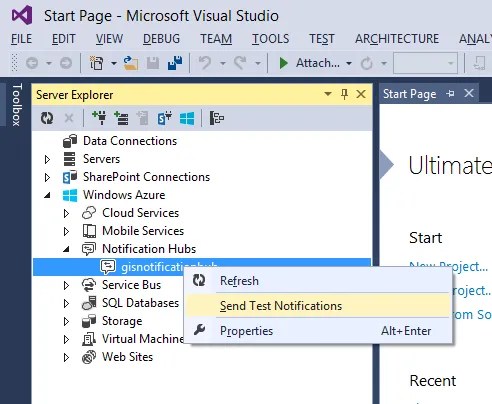Click the grayed server icon in Server Explorer toolbar
492x404 pixels.
143,118
